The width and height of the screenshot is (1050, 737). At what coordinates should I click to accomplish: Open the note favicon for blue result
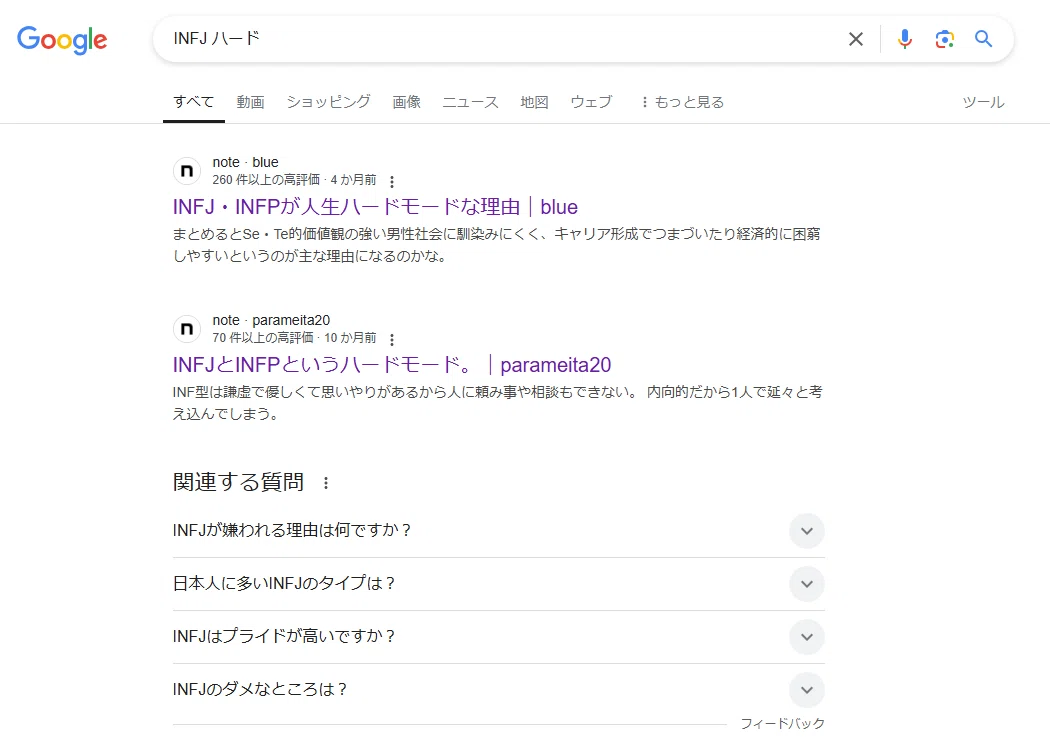[x=187, y=171]
